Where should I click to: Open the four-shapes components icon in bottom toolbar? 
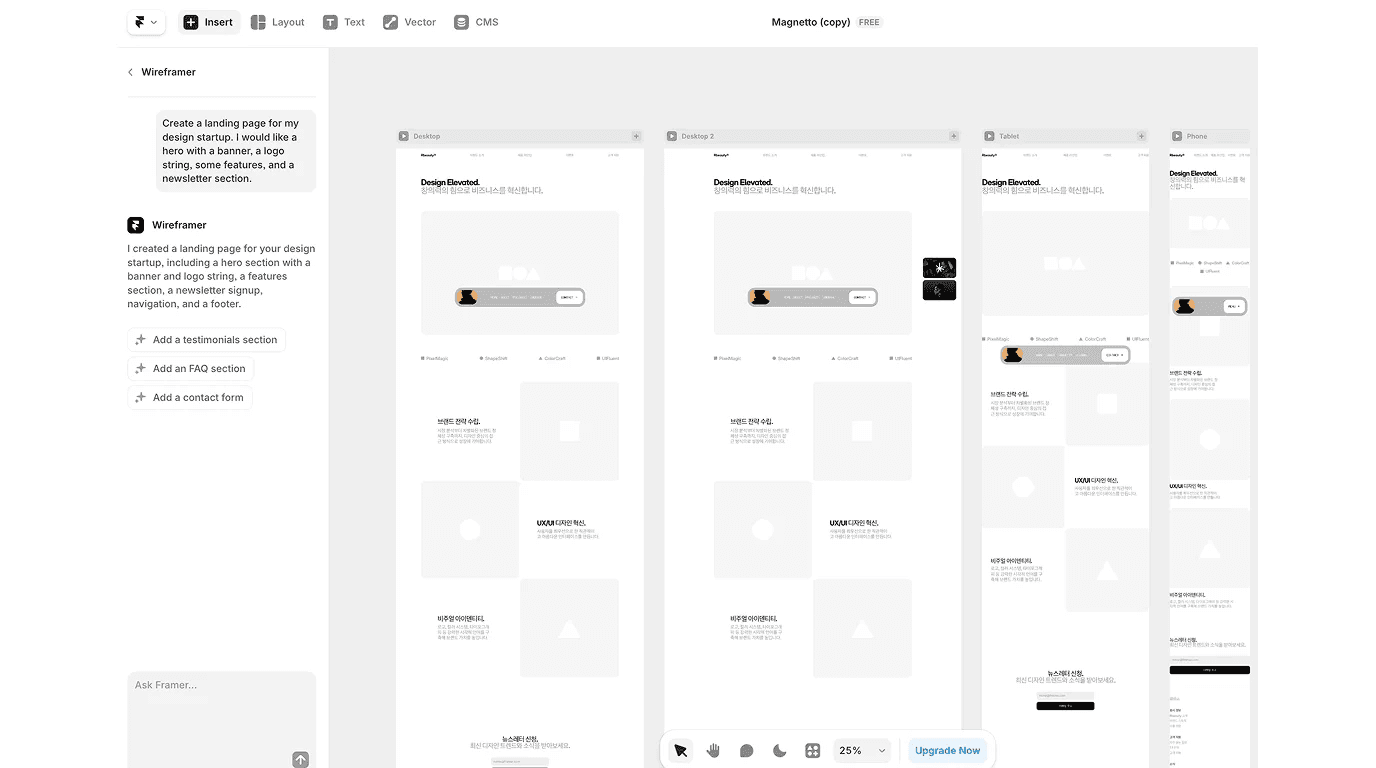[813, 750]
